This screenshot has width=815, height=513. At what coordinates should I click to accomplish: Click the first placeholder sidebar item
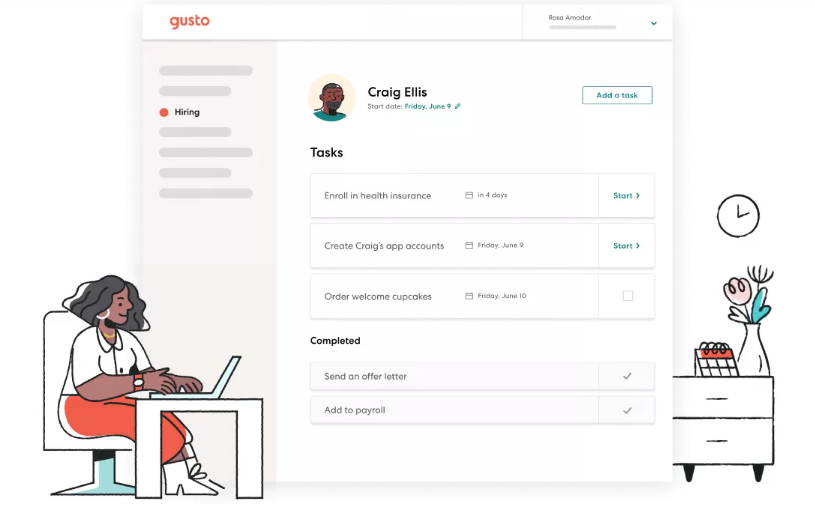tap(206, 71)
